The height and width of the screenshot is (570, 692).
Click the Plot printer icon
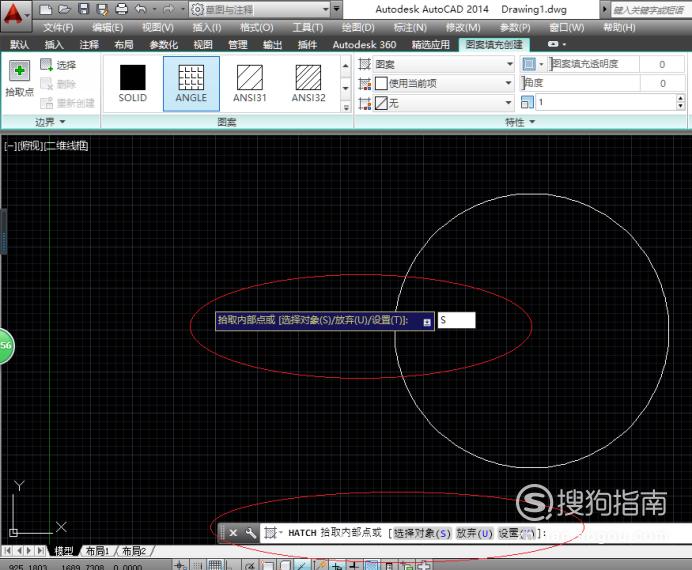pos(121,9)
